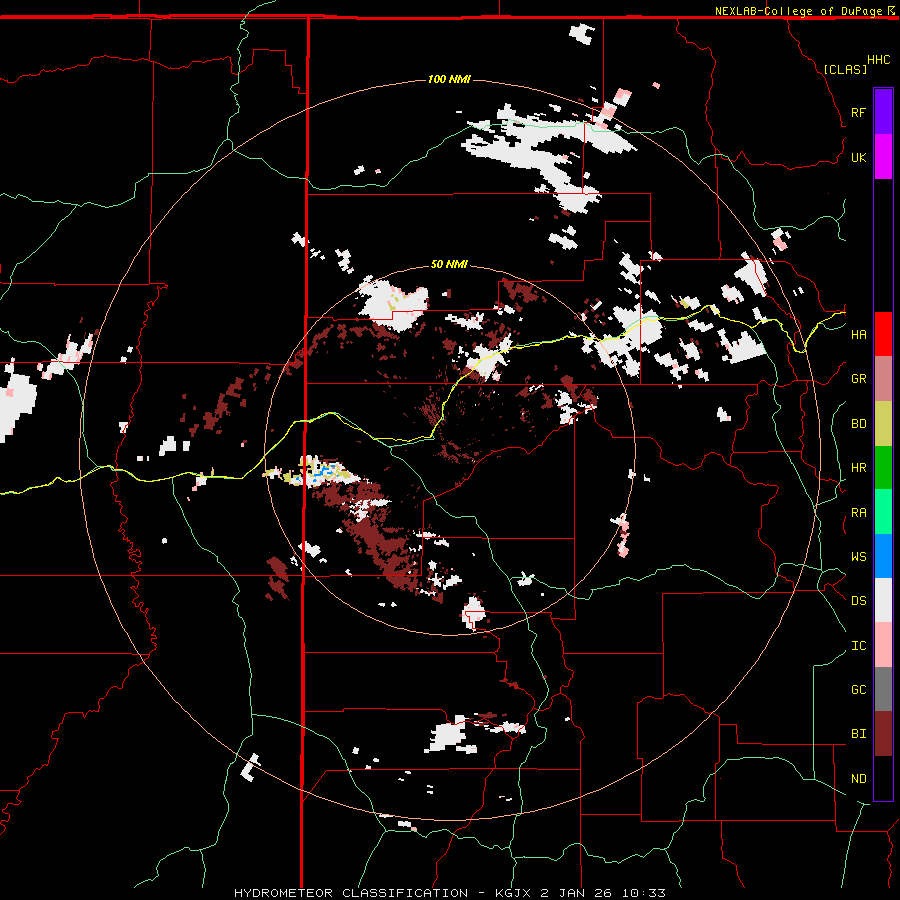Click the HHC product label
Image resolution: width=900 pixels, height=900 pixels.
pos(878,60)
